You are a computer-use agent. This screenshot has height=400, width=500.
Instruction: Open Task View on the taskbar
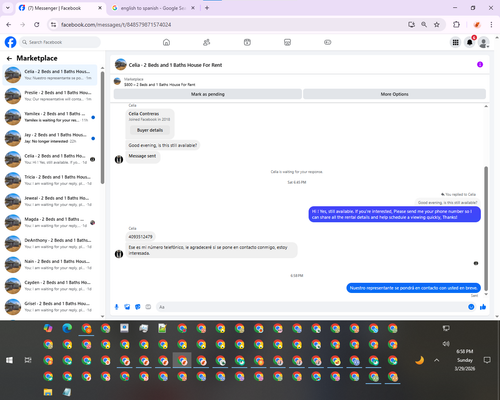tap(28, 360)
